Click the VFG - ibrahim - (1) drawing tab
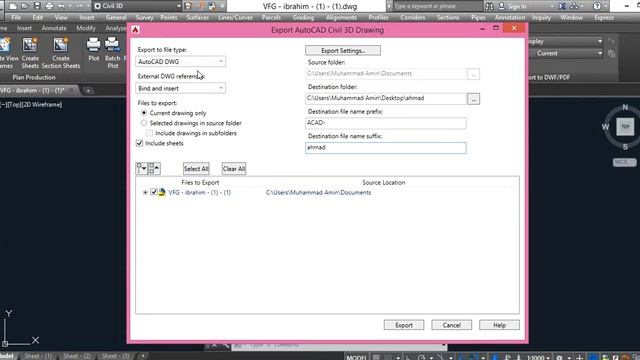 tap(36, 90)
